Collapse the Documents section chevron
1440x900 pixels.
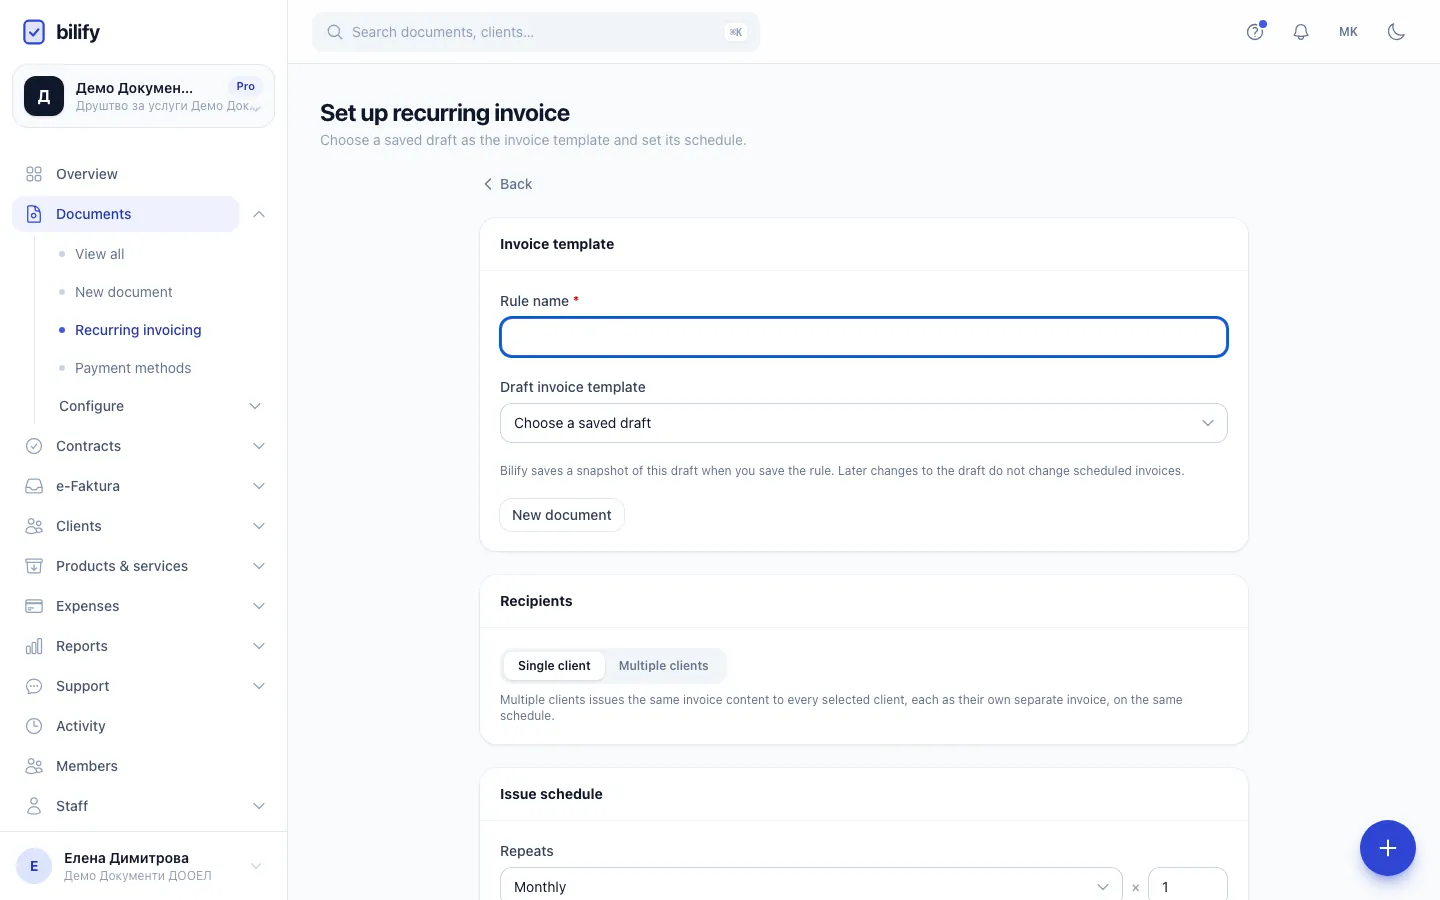(x=259, y=214)
